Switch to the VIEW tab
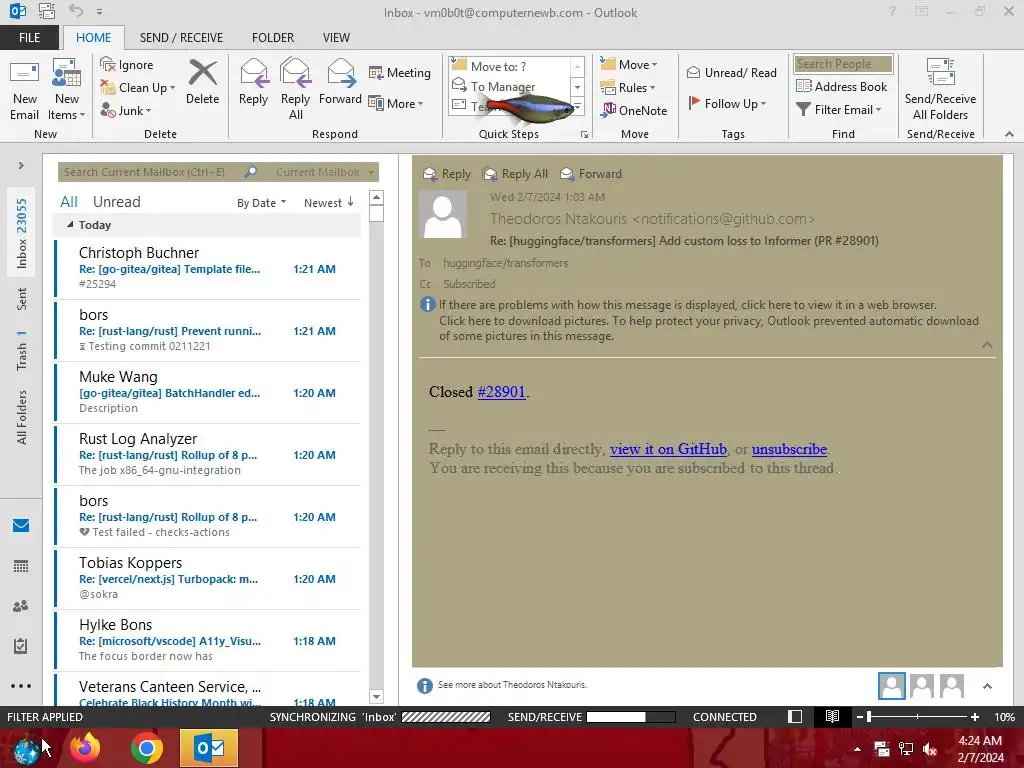This screenshot has width=1024, height=768. click(336, 38)
